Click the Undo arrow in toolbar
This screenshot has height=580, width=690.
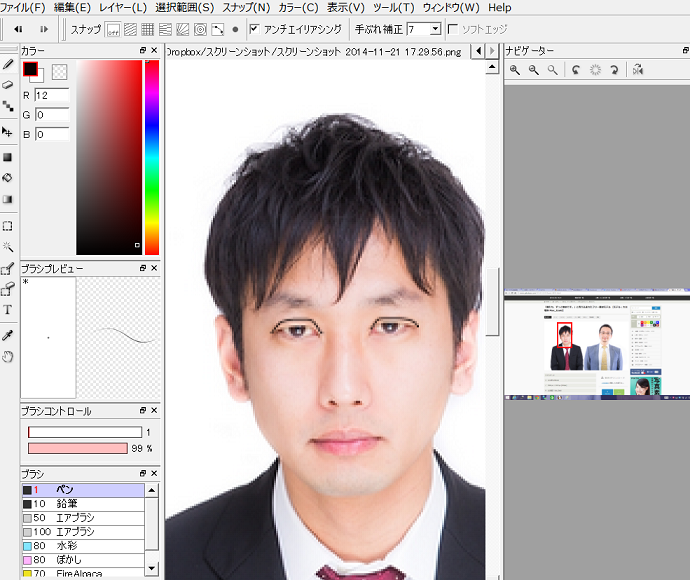(x=18, y=29)
